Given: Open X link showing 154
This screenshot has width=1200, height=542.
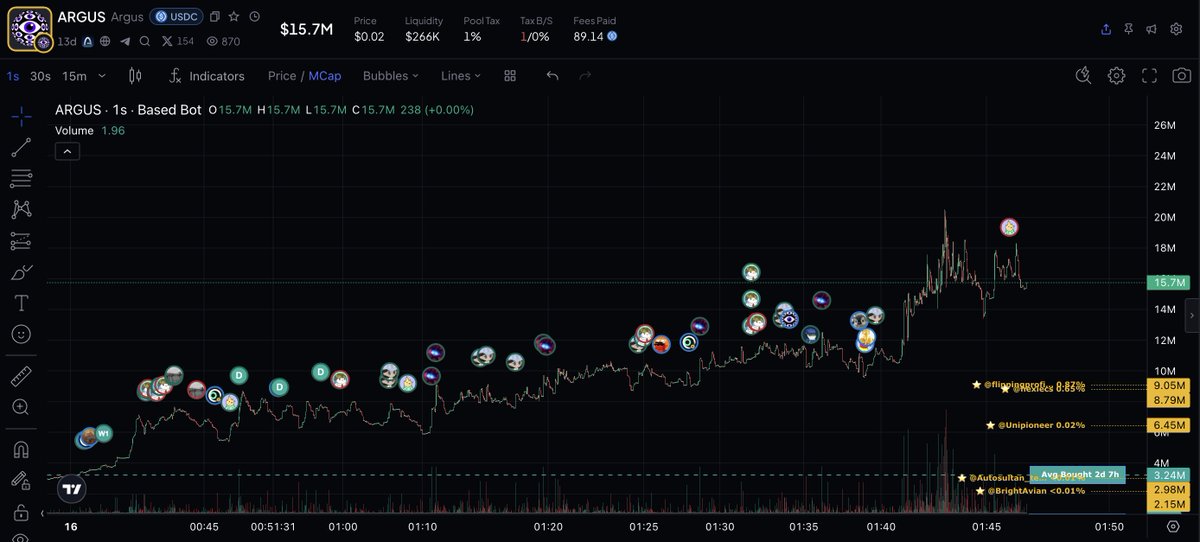Looking at the screenshot, I should tap(178, 41).
